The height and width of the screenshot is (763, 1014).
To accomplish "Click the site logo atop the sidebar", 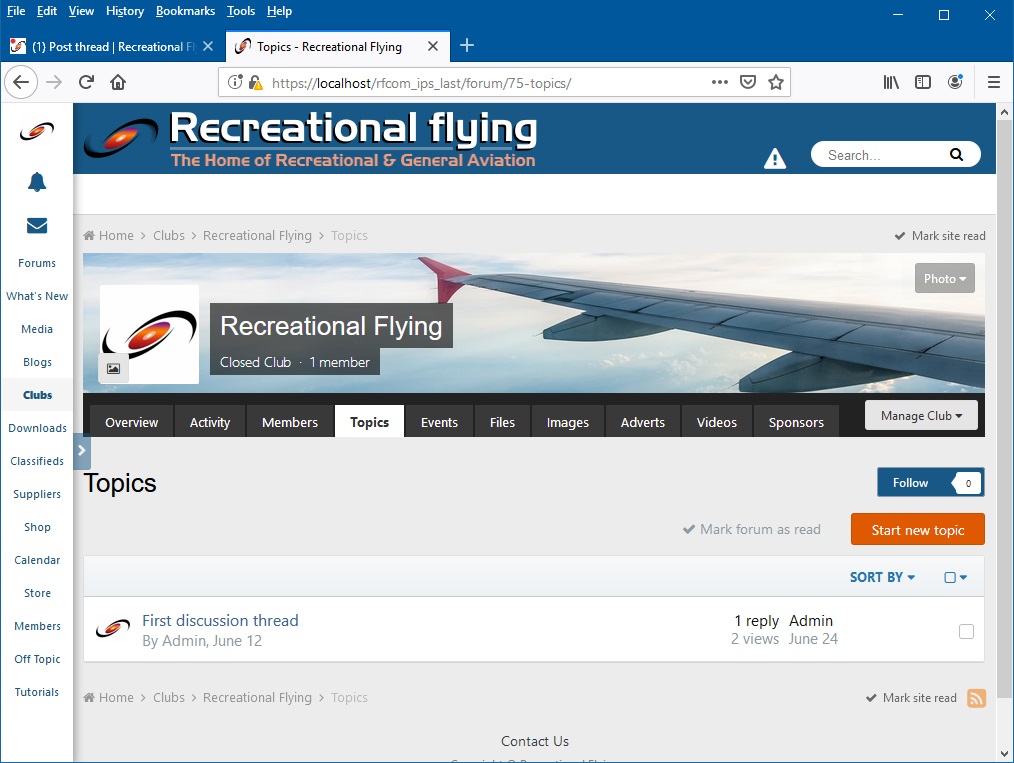I will tap(37, 131).
